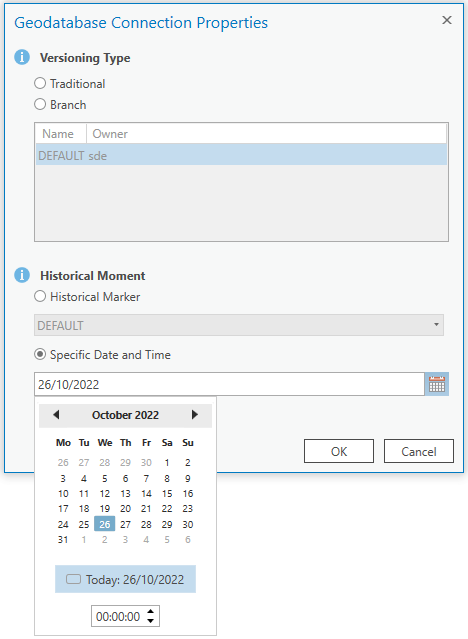468x639 pixels.
Task: Click the Versioning Type info icon
Action: (x=22, y=57)
